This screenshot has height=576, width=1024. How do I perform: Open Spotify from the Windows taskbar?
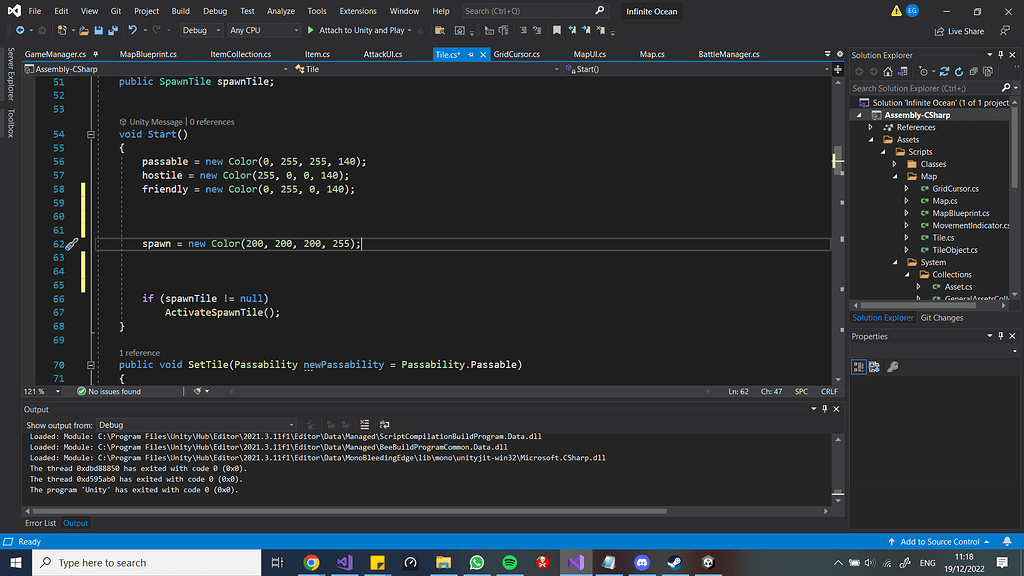(508, 563)
